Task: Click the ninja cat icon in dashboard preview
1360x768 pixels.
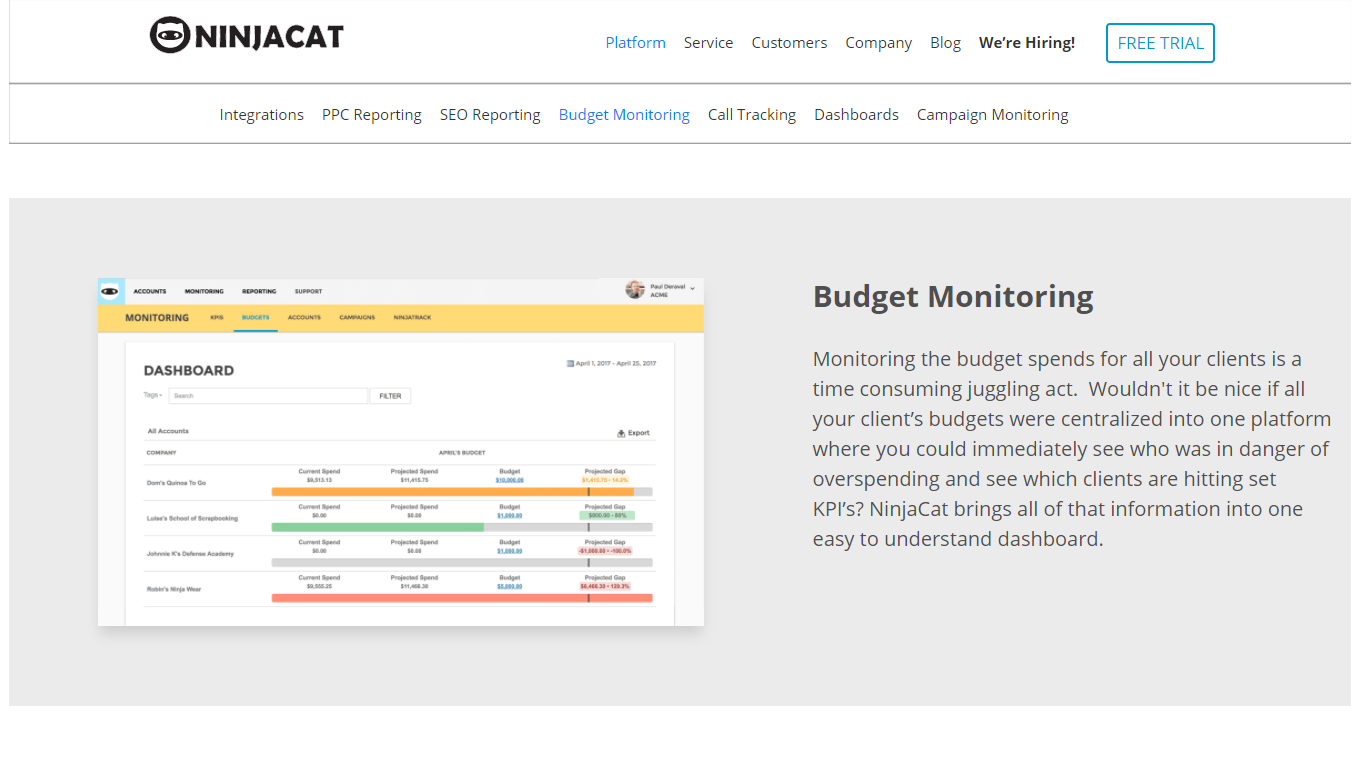Action: pos(110,291)
